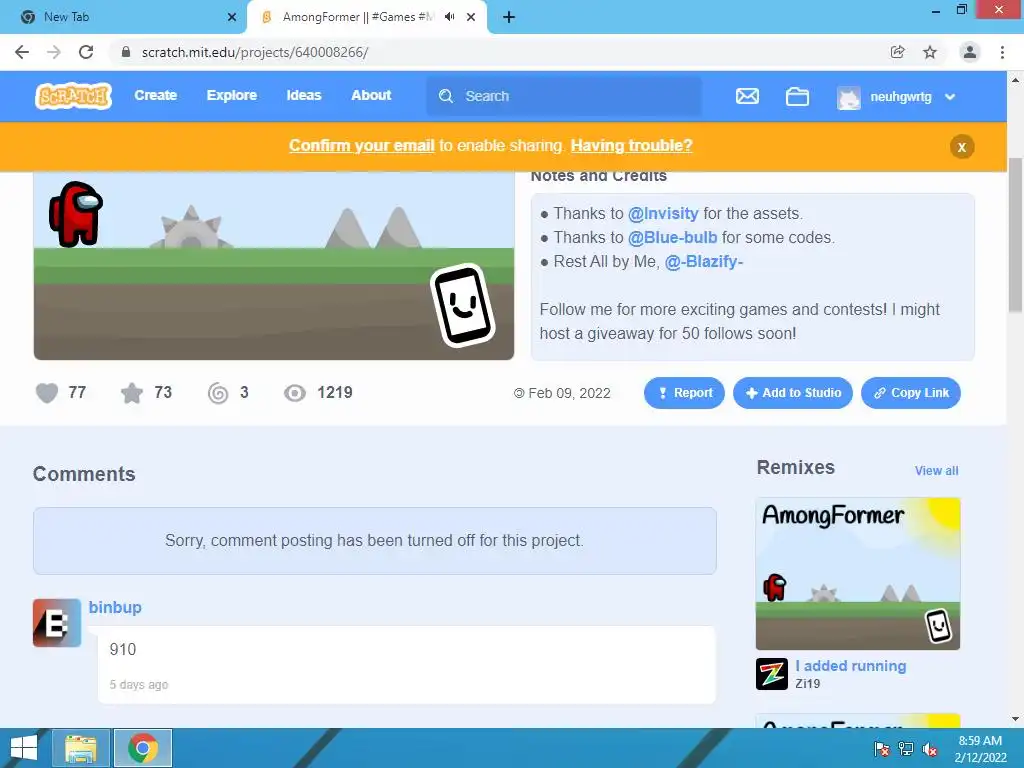Viewport: 1024px width, 768px height.
Task: View site info via lock icon
Action: [x=126, y=52]
